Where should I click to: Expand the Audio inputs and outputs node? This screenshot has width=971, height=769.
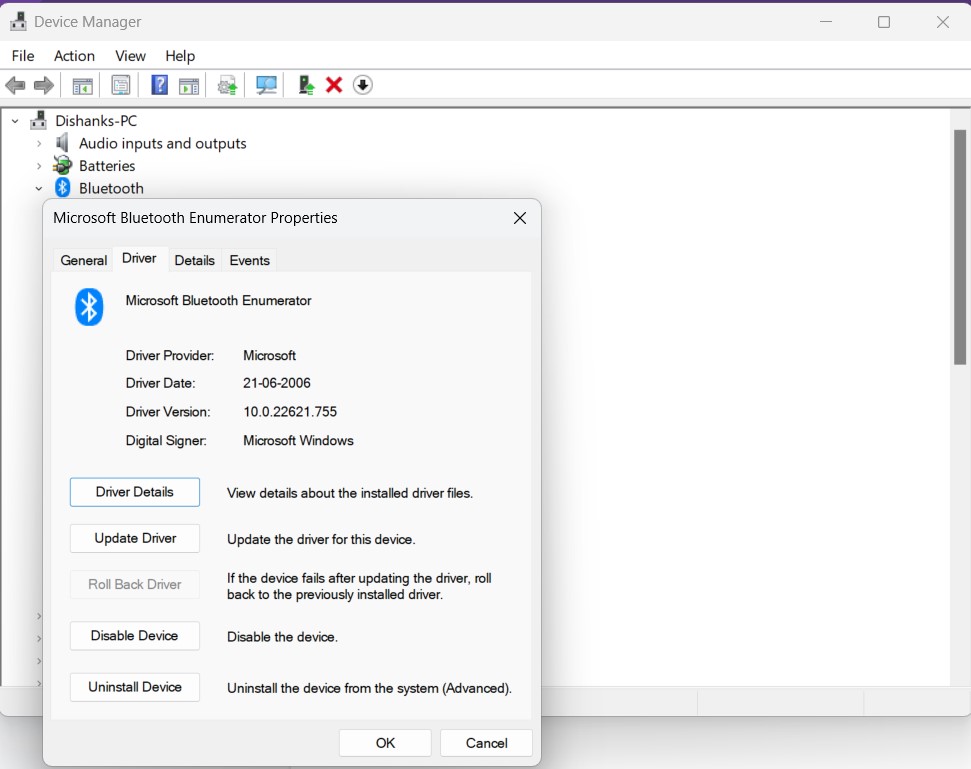pos(39,144)
